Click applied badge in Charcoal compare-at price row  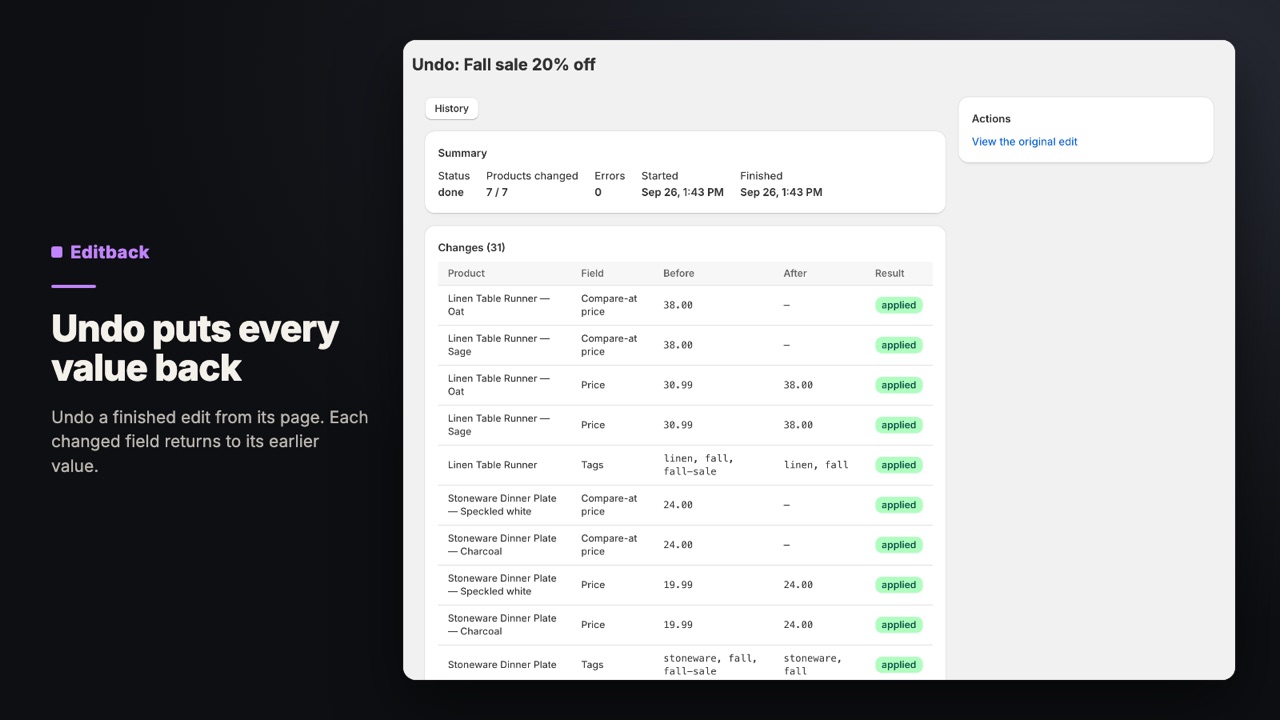pos(899,545)
